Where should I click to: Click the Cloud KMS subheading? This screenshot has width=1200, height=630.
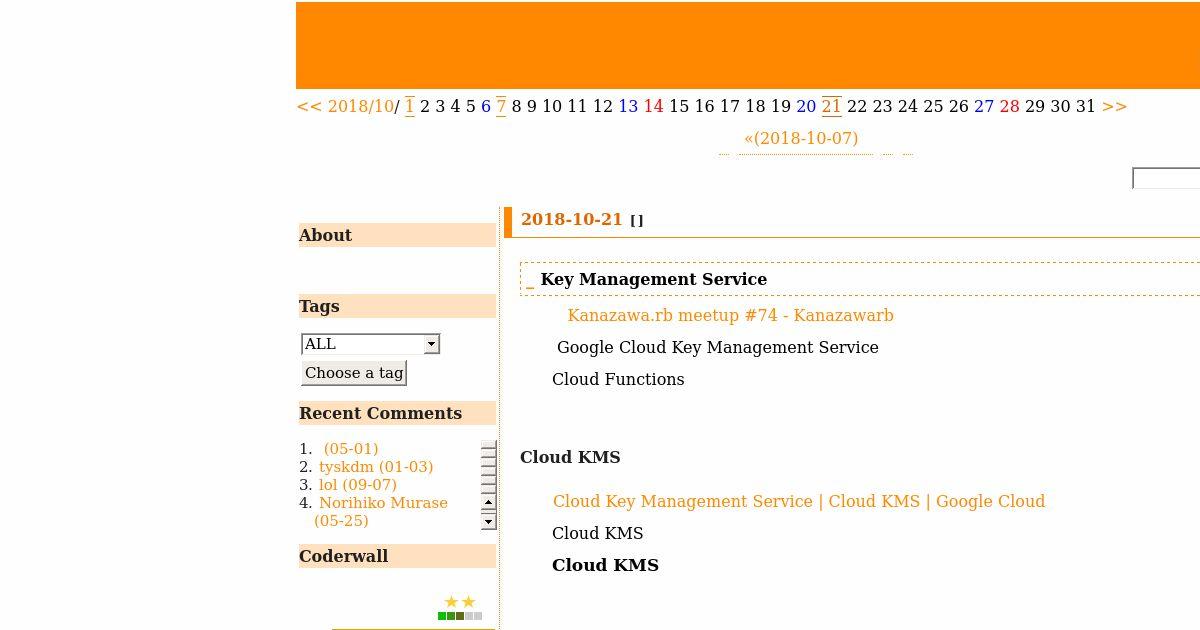click(570, 457)
